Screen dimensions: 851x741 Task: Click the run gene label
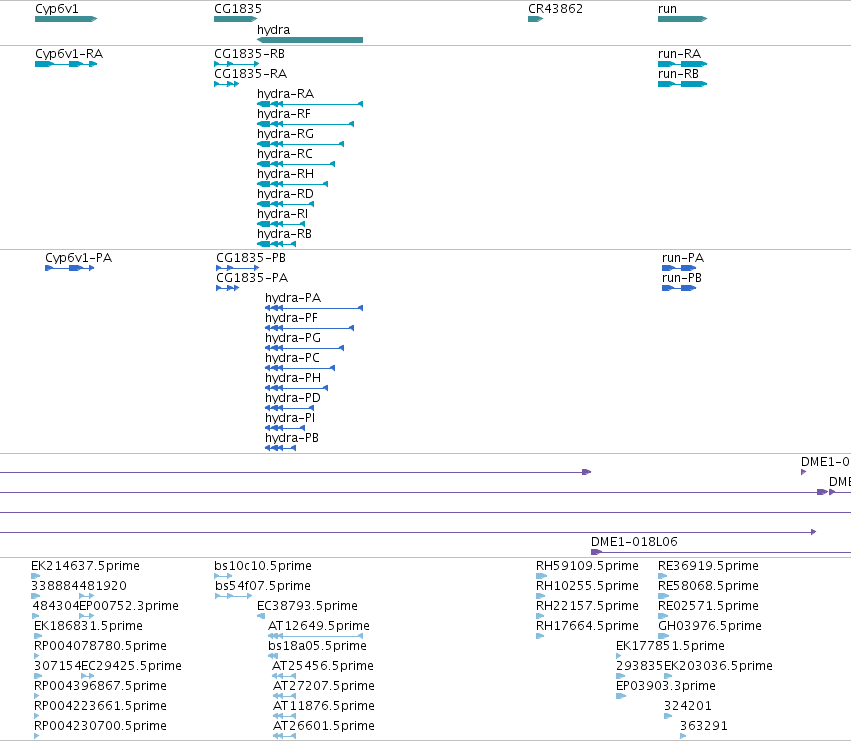667,9
